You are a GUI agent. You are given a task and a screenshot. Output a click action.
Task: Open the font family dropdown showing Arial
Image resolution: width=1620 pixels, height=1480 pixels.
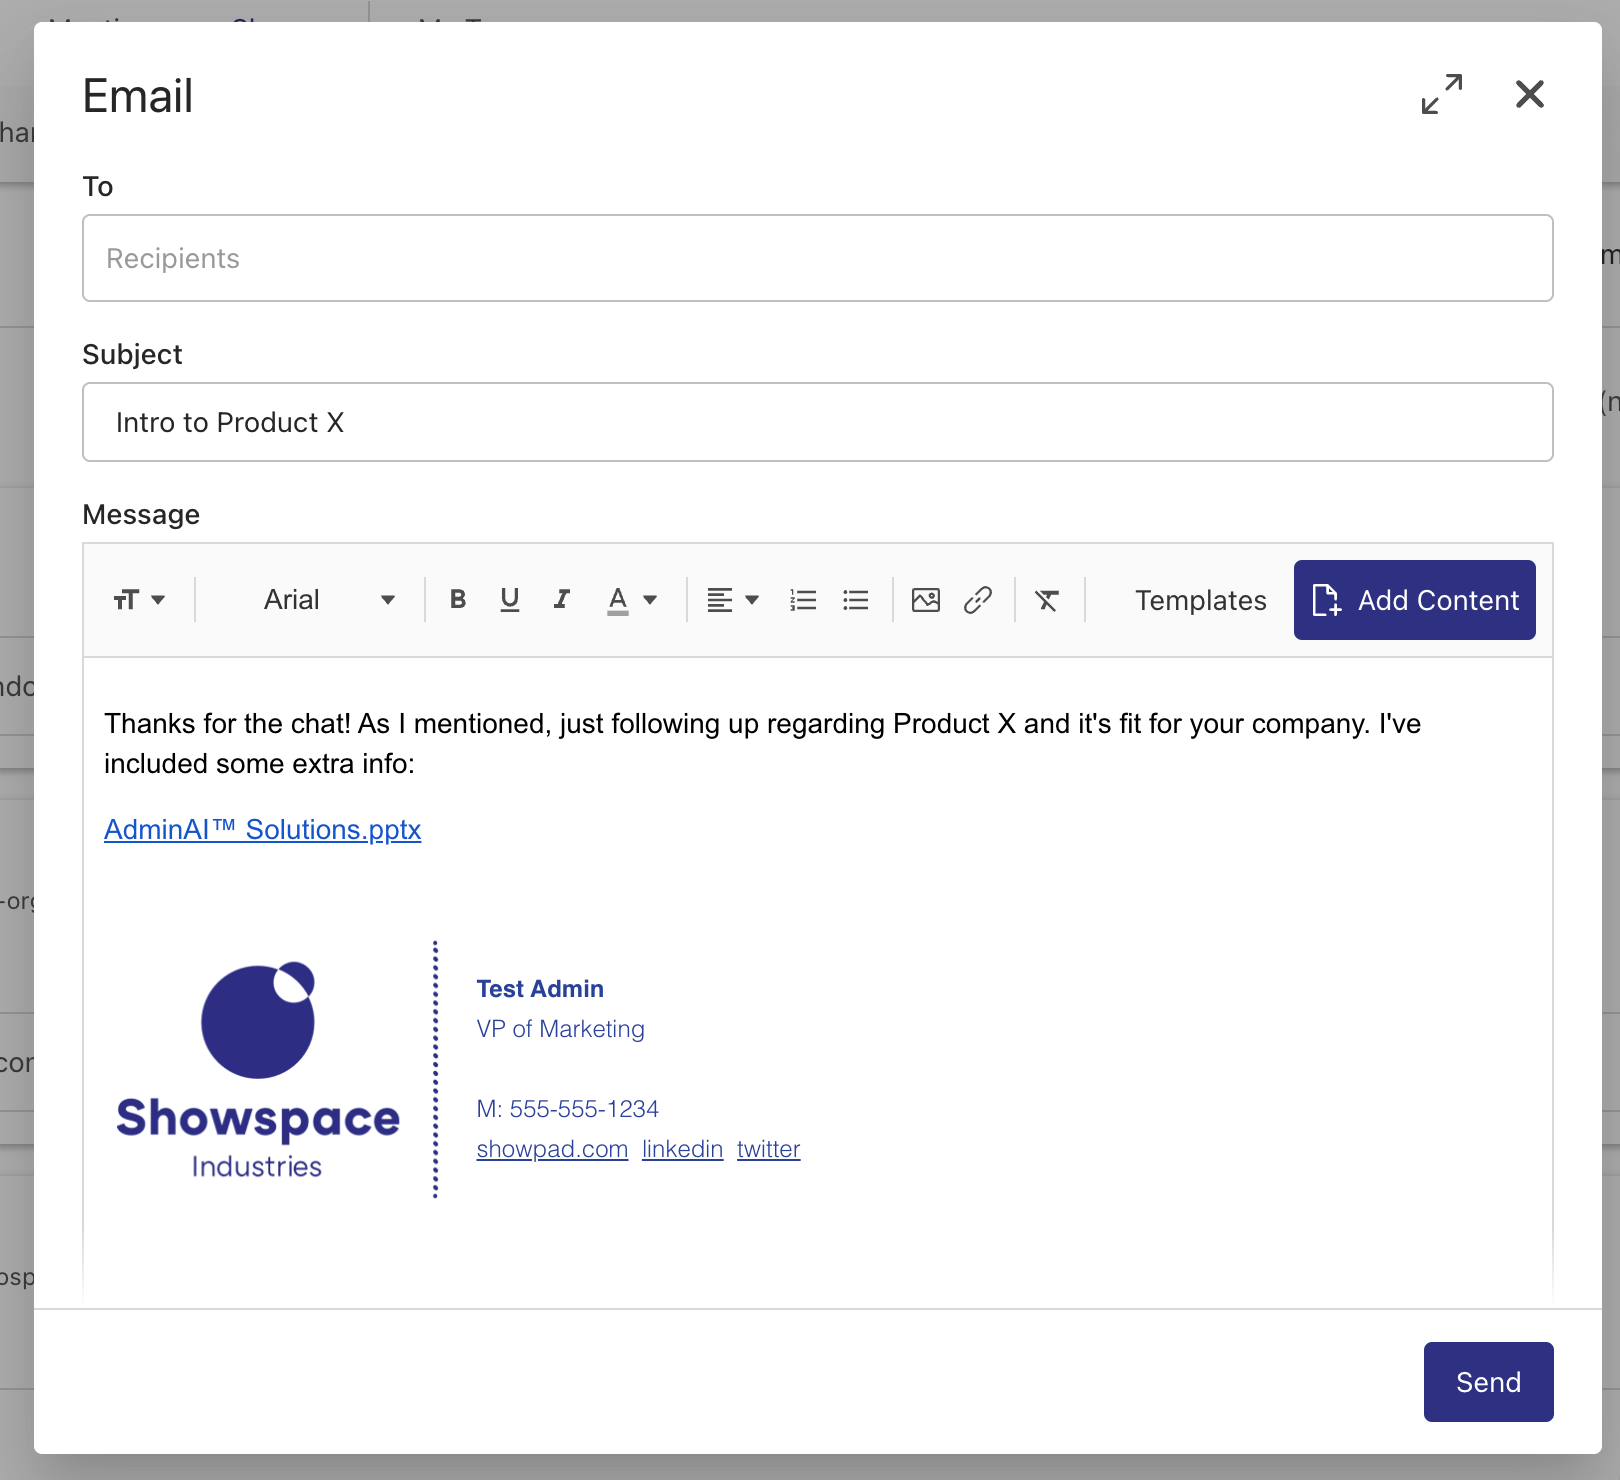point(327,600)
